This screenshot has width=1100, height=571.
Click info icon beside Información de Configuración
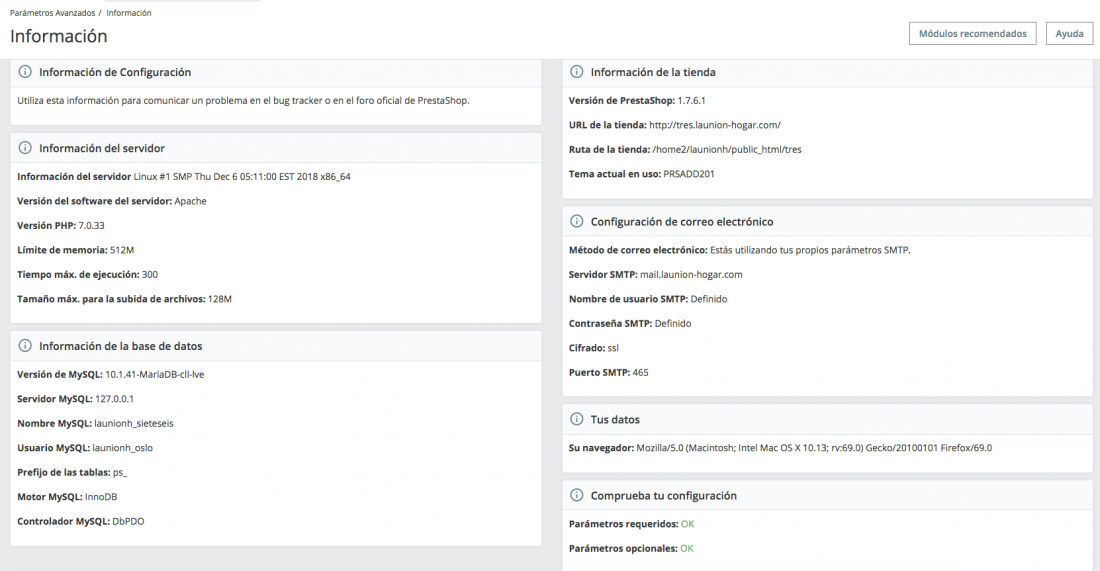point(25,72)
